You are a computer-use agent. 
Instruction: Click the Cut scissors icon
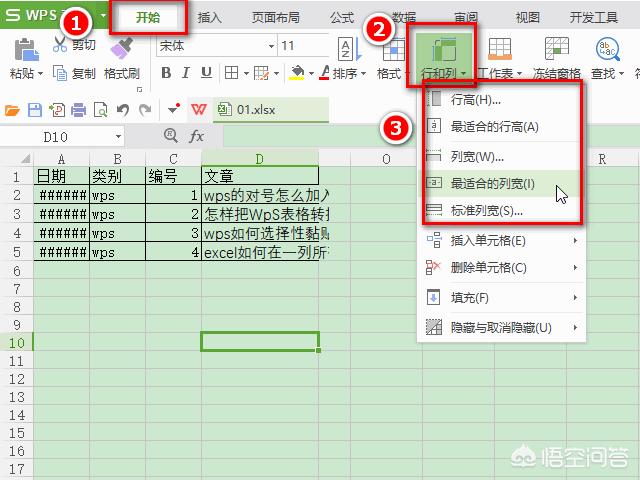[x=60, y=44]
